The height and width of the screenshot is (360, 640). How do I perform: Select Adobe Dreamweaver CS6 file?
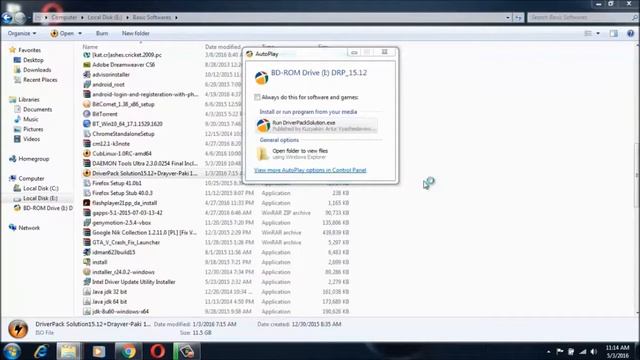123,64
